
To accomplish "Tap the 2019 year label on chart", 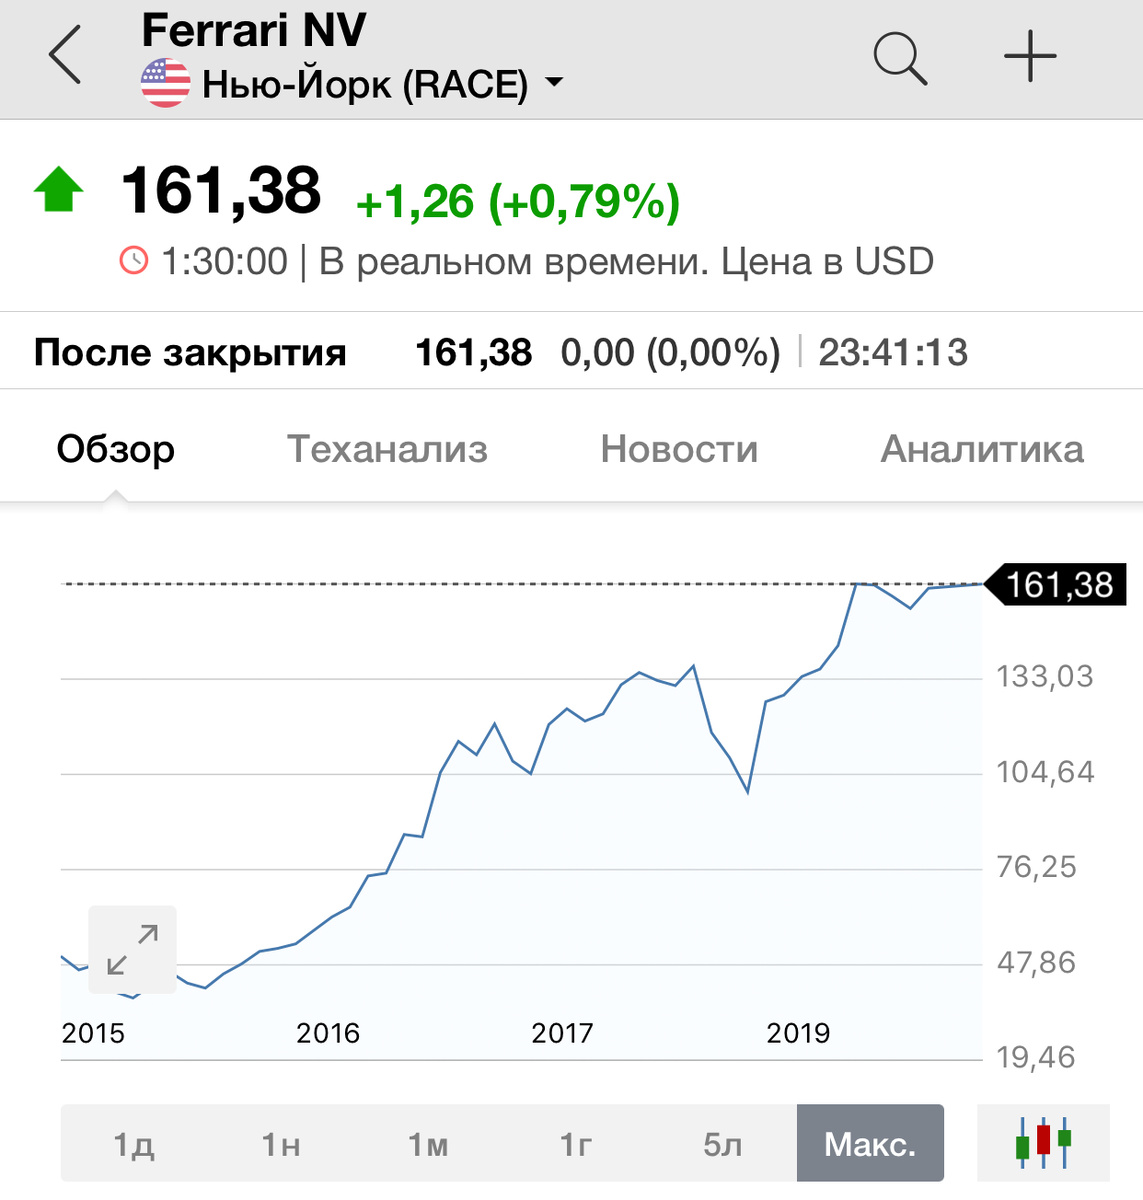I will 798,1033.
